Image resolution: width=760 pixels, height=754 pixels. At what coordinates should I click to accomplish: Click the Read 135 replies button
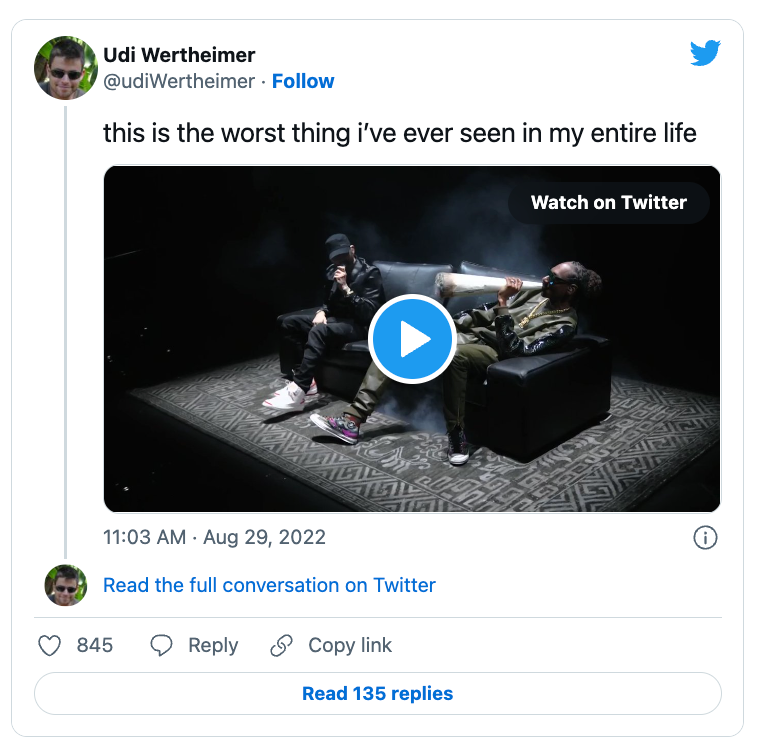tap(377, 693)
